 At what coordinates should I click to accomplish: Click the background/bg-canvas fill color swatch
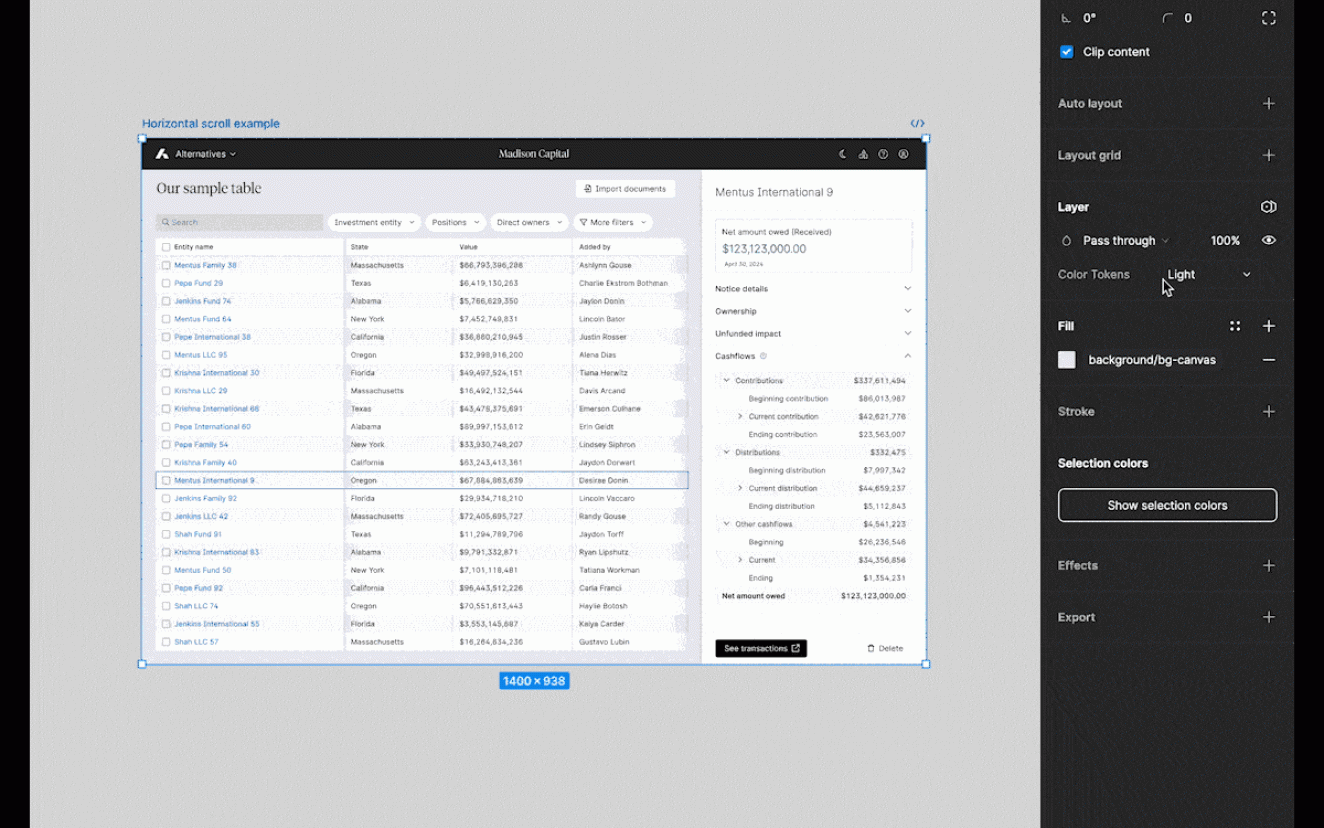(1067, 360)
